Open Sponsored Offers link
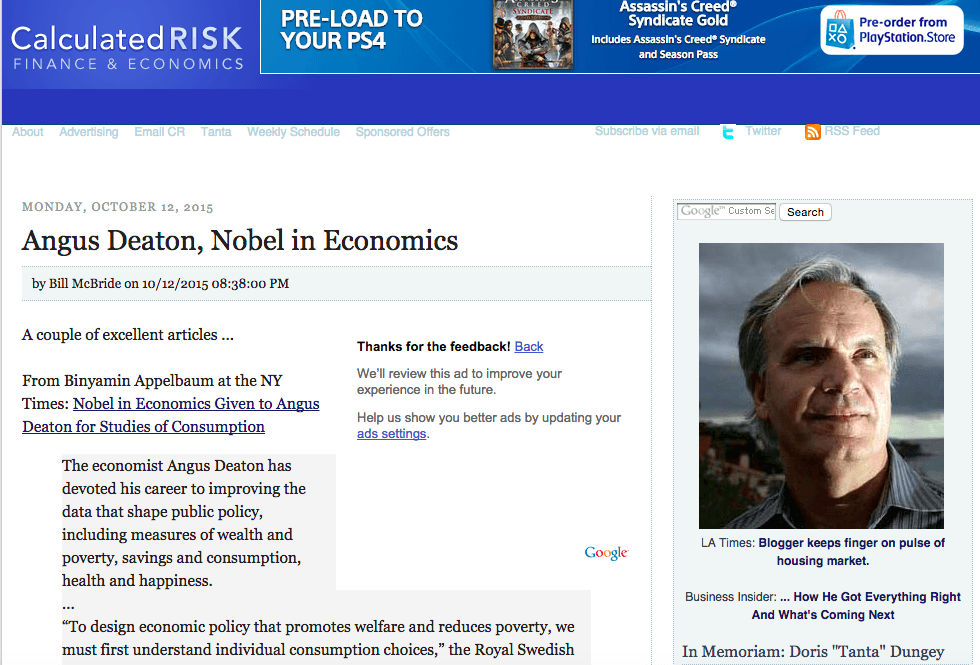The width and height of the screenshot is (980, 665). point(402,132)
